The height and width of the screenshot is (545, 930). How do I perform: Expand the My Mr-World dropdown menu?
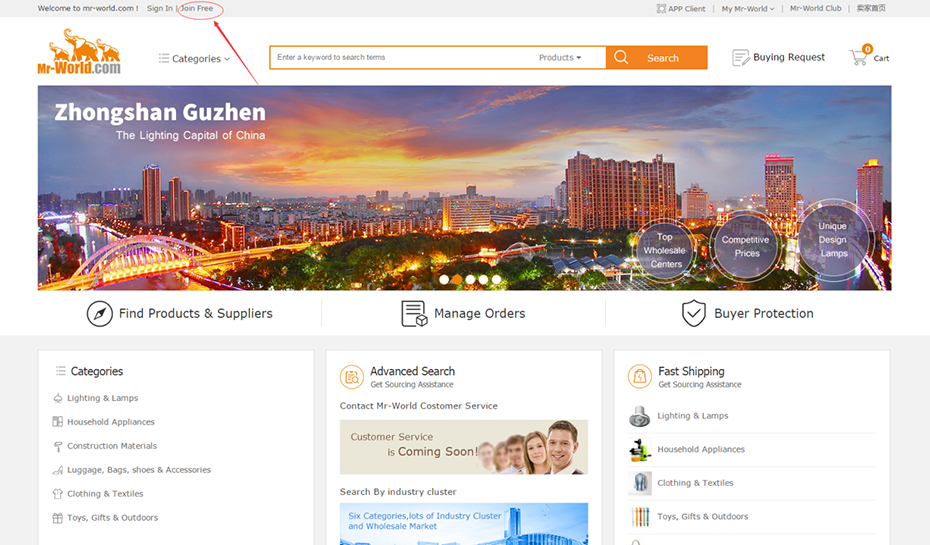coord(747,9)
